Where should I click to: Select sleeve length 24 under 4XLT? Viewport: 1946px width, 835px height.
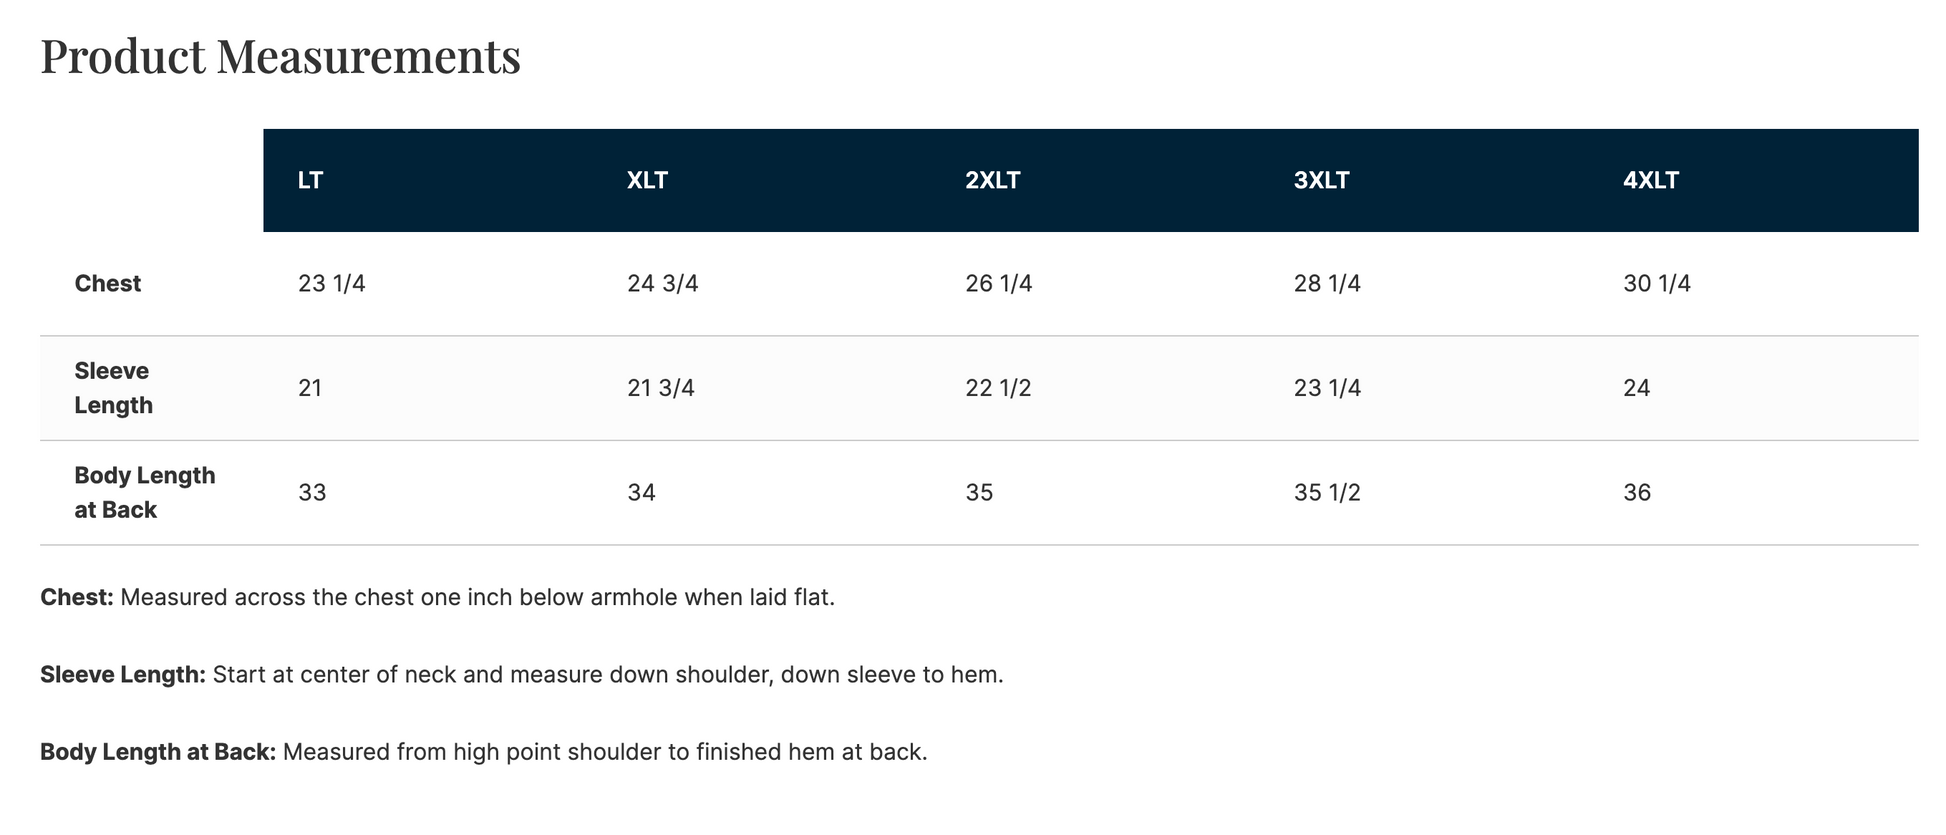(1636, 388)
